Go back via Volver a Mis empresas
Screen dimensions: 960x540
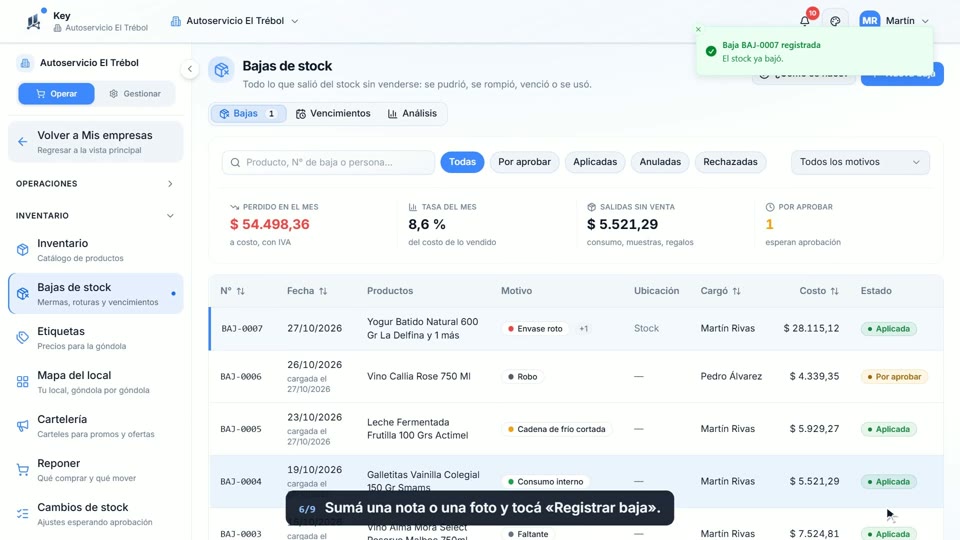pos(96,142)
